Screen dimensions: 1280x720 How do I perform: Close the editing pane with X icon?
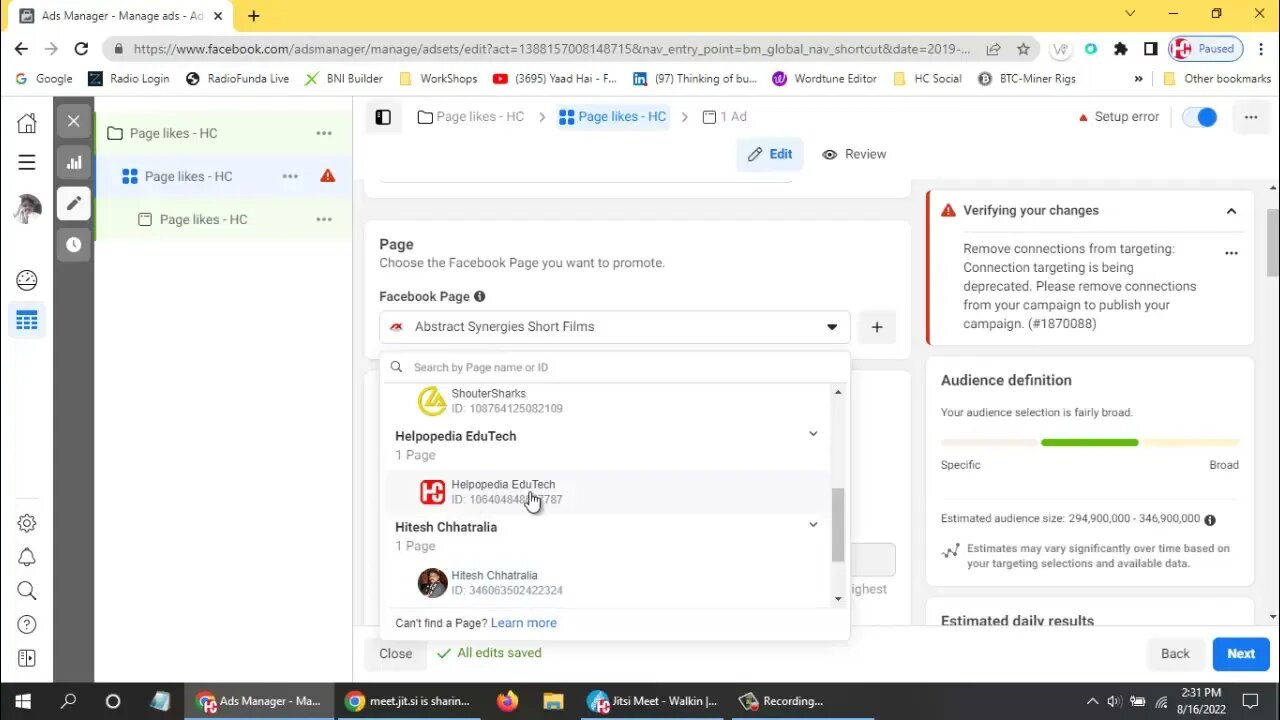pos(74,121)
